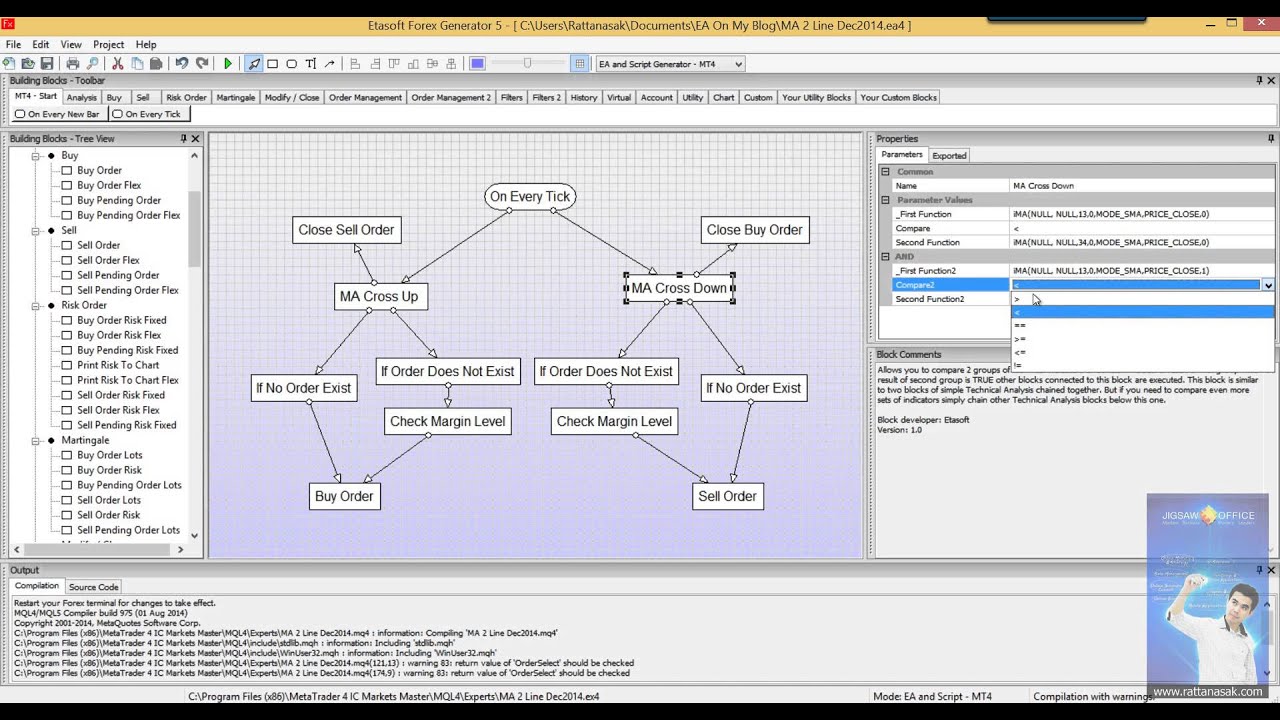Click the align bottom edges icon
The width and height of the screenshot is (1280, 720).
pos(413,64)
